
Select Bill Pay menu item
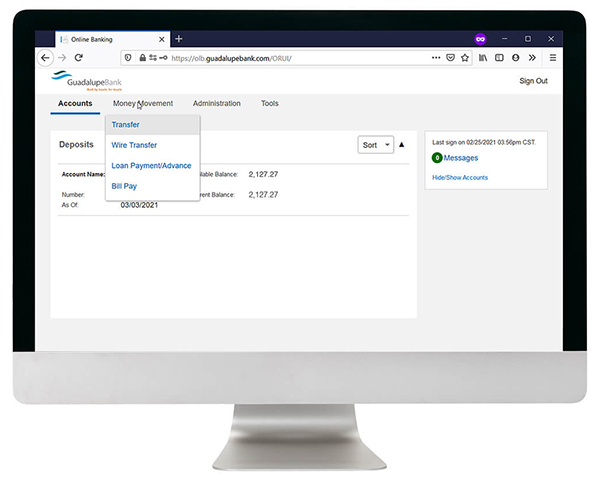[x=153, y=186]
